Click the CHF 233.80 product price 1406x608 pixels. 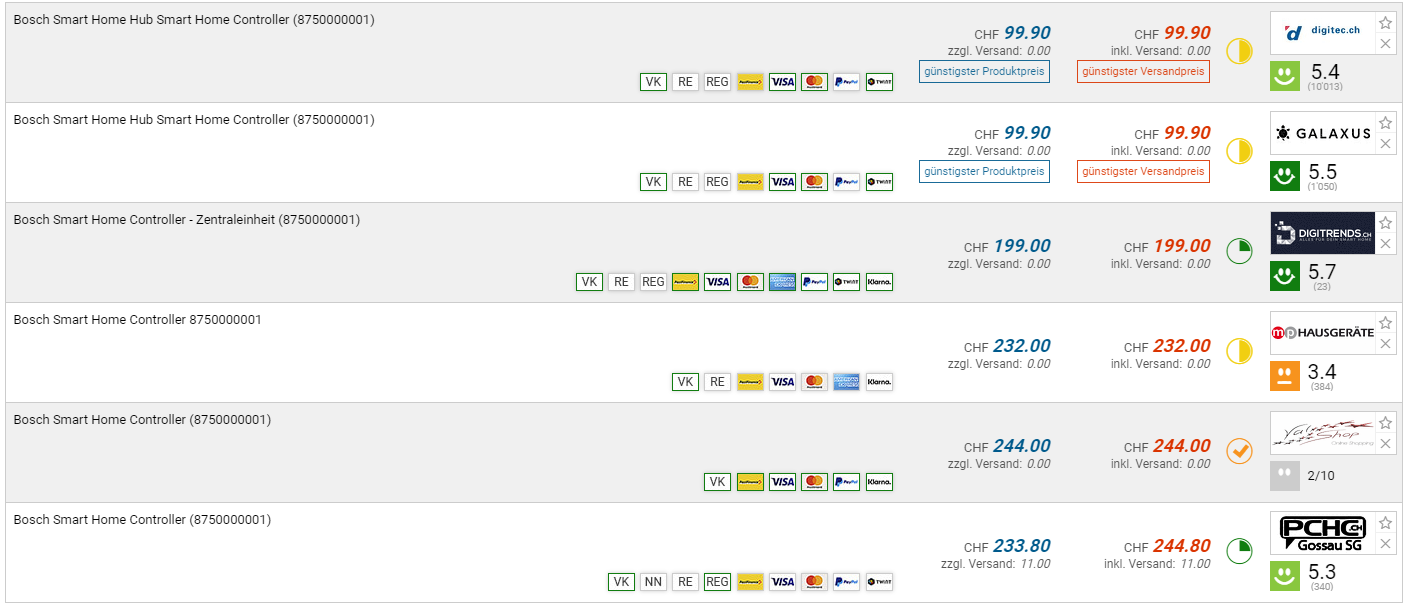1021,546
